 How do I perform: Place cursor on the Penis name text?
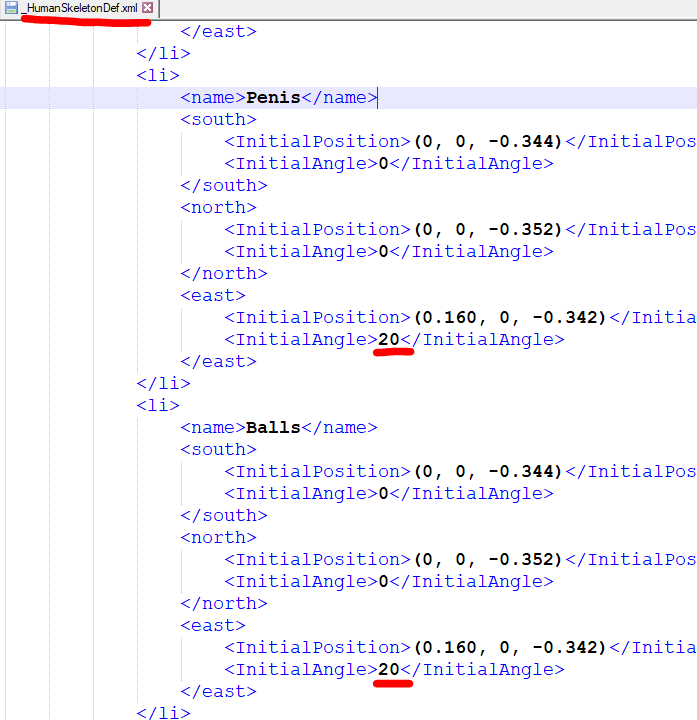click(273, 98)
